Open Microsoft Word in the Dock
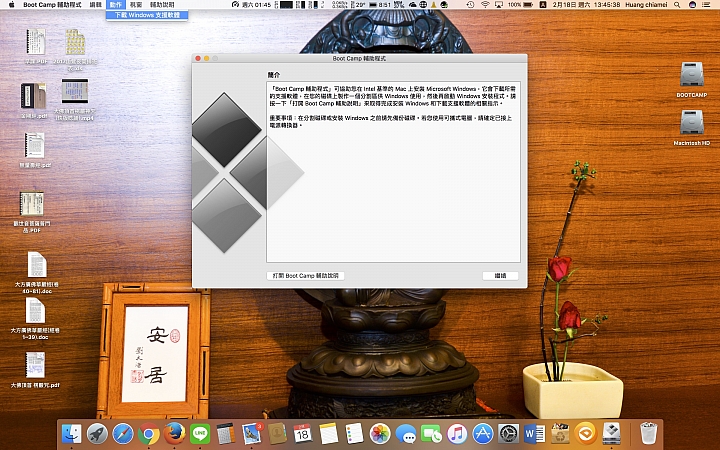The image size is (720, 450). [534, 433]
